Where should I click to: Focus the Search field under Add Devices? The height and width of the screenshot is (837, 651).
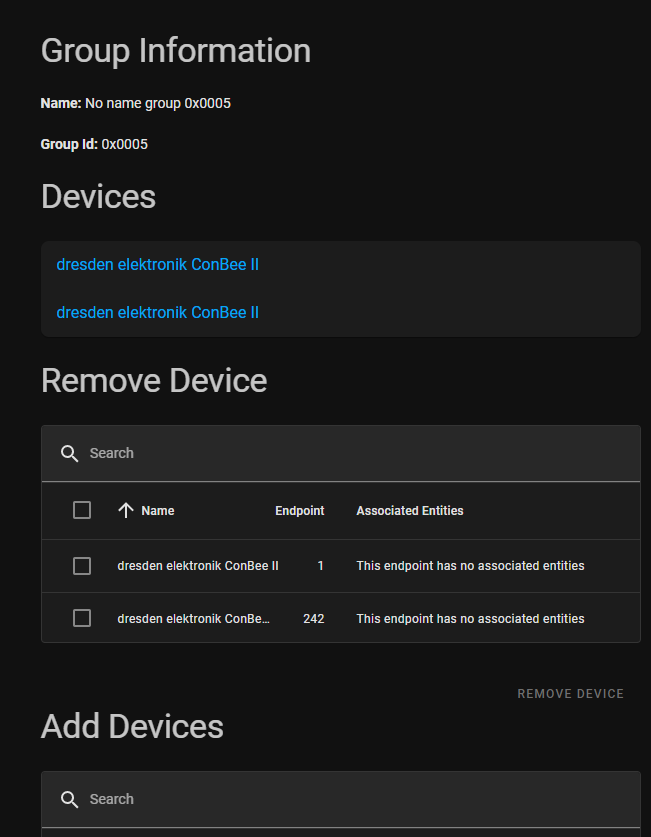[x=350, y=799]
